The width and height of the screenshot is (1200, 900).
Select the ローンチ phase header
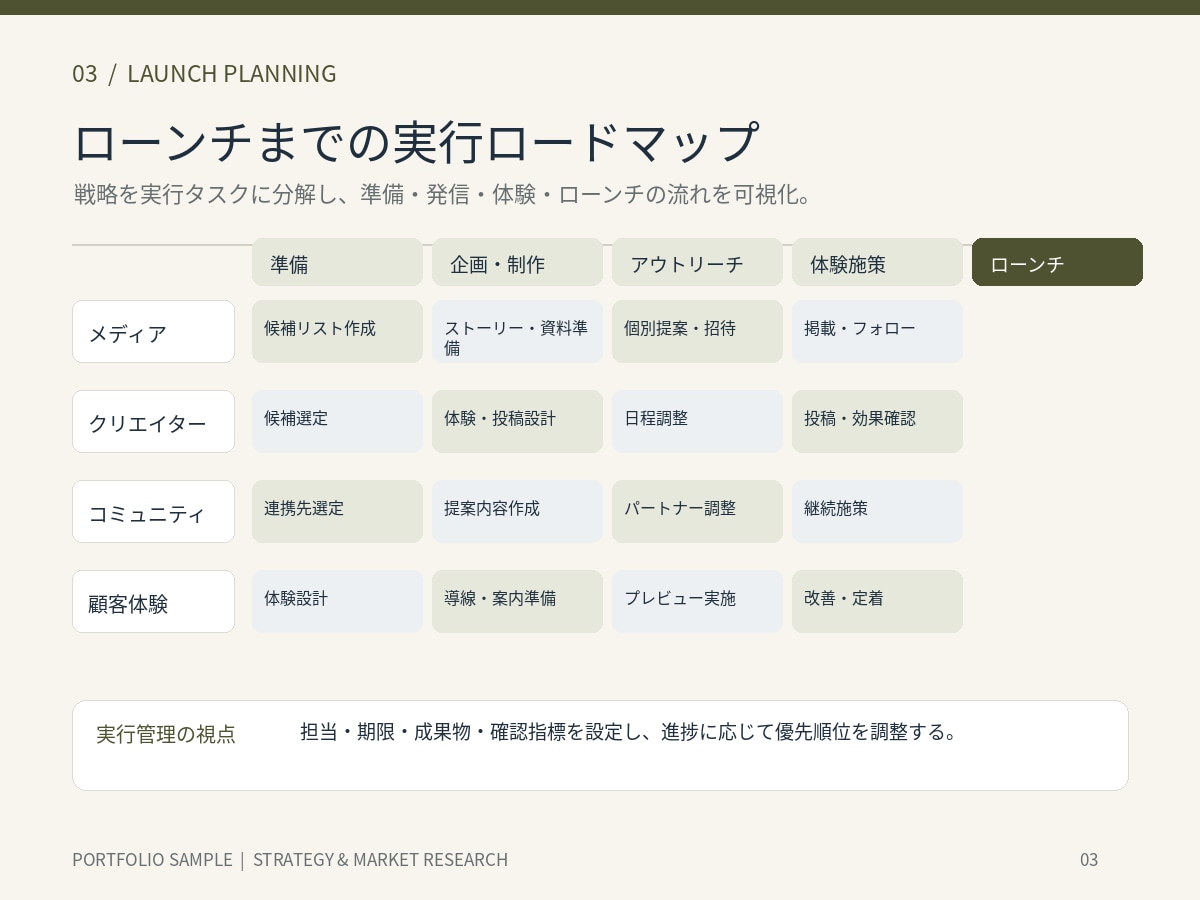coord(1057,262)
